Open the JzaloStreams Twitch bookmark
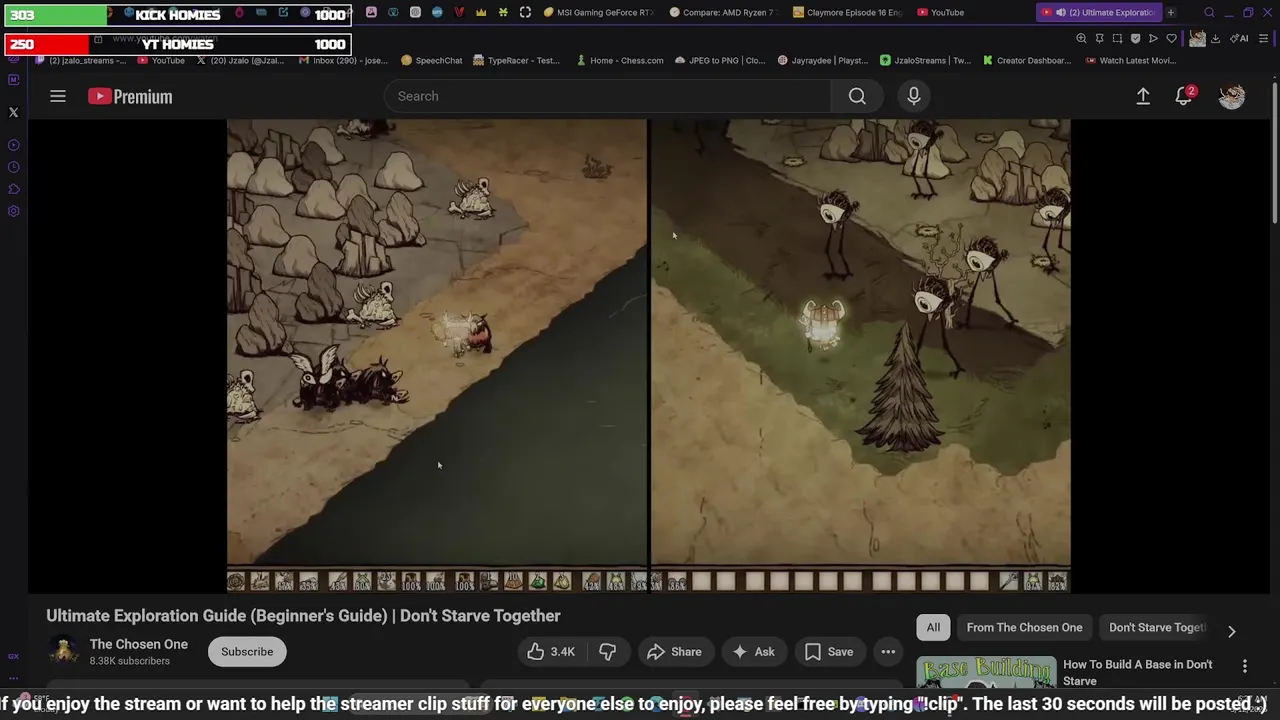Image resolution: width=1280 pixels, height=720 pixels. 925,60
